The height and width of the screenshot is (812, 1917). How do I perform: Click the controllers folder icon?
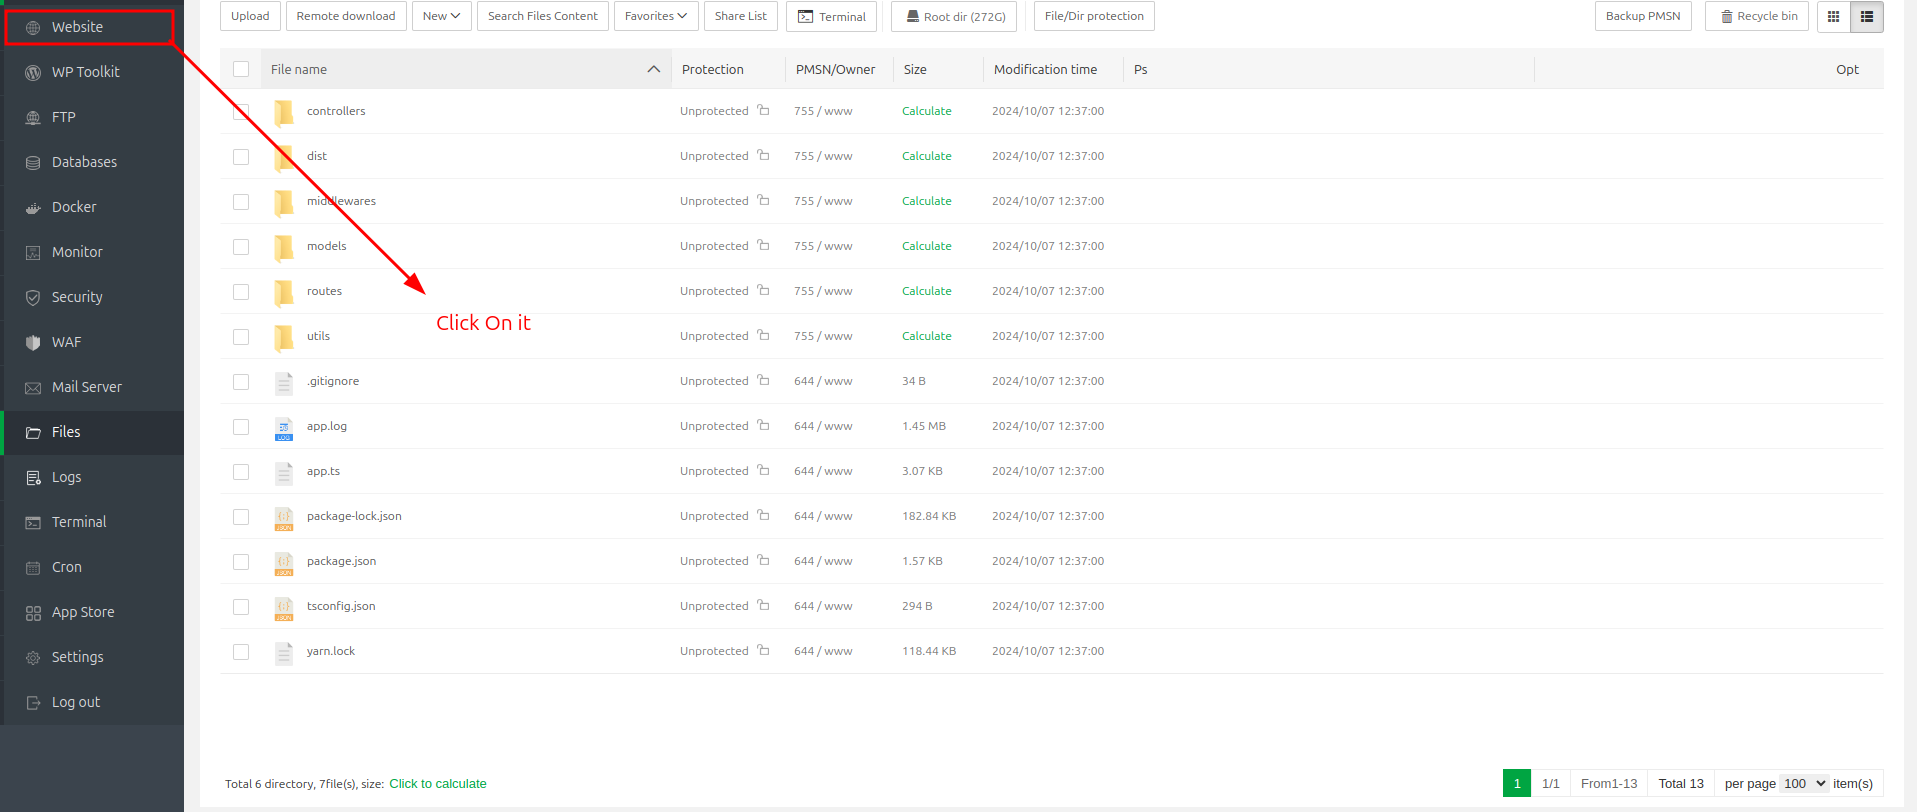click(x=284, y=111)
